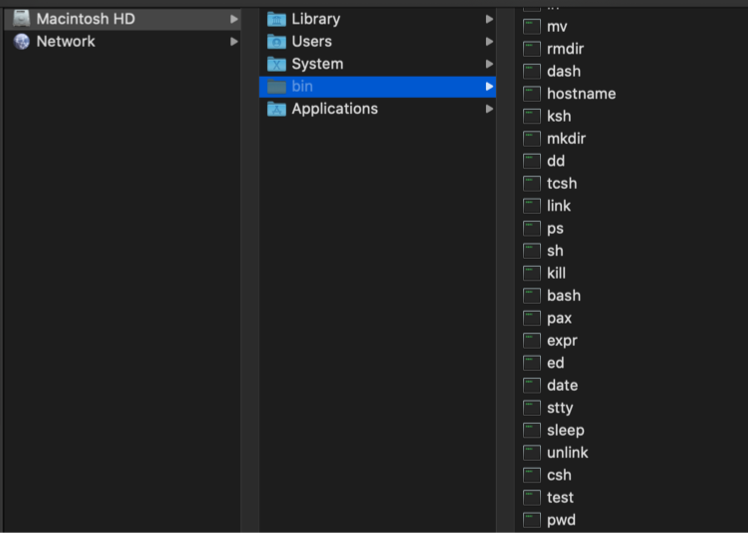Click the tcsh executable file icon
The width and height of the screenshot is (748, 536).
point(532,184)
